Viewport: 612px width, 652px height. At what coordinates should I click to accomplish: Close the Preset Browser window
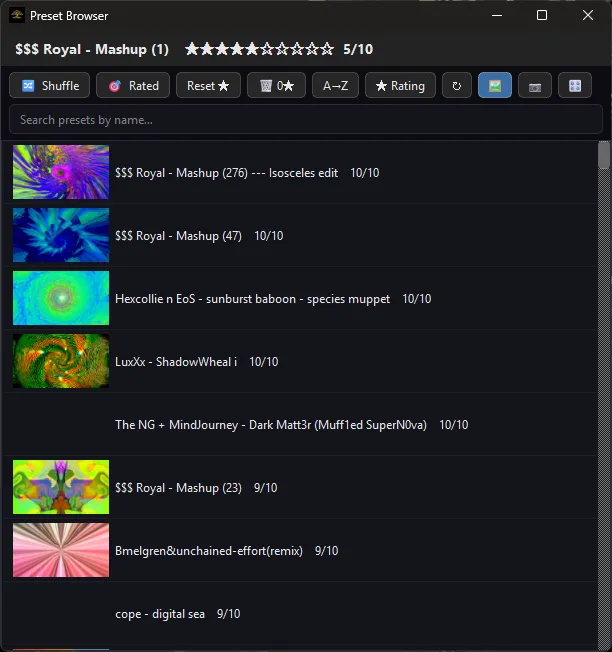point(588,15)
